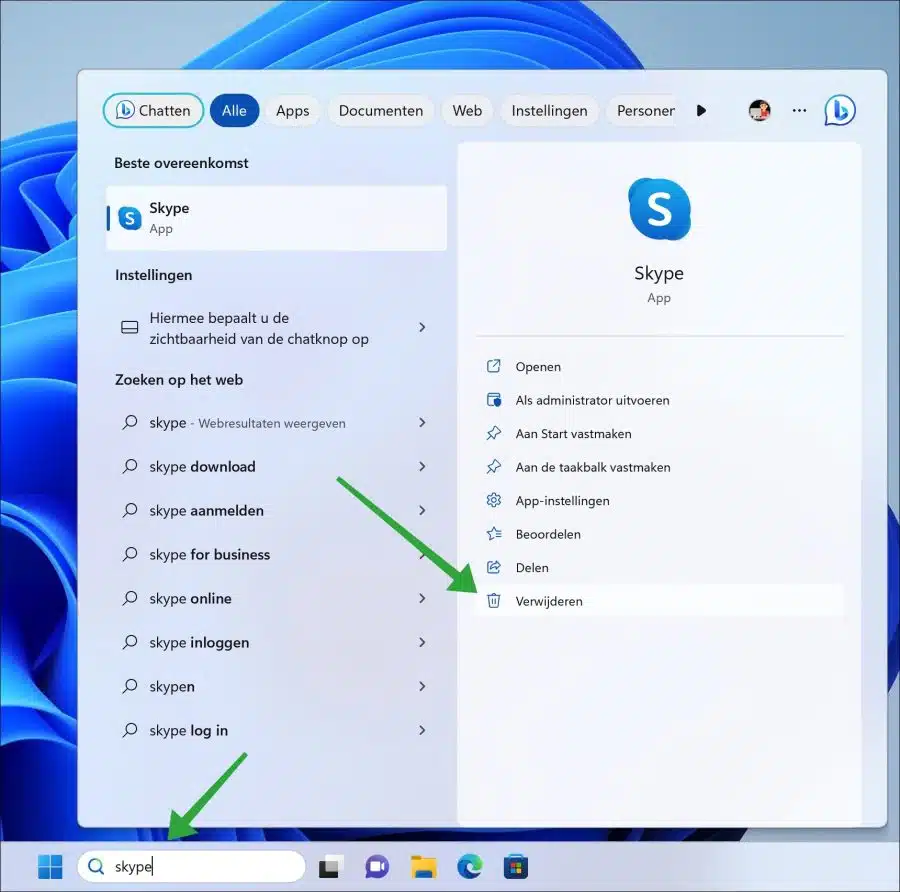Click the Openen external-link icon
Screen dimensions: 900x892
494,366
